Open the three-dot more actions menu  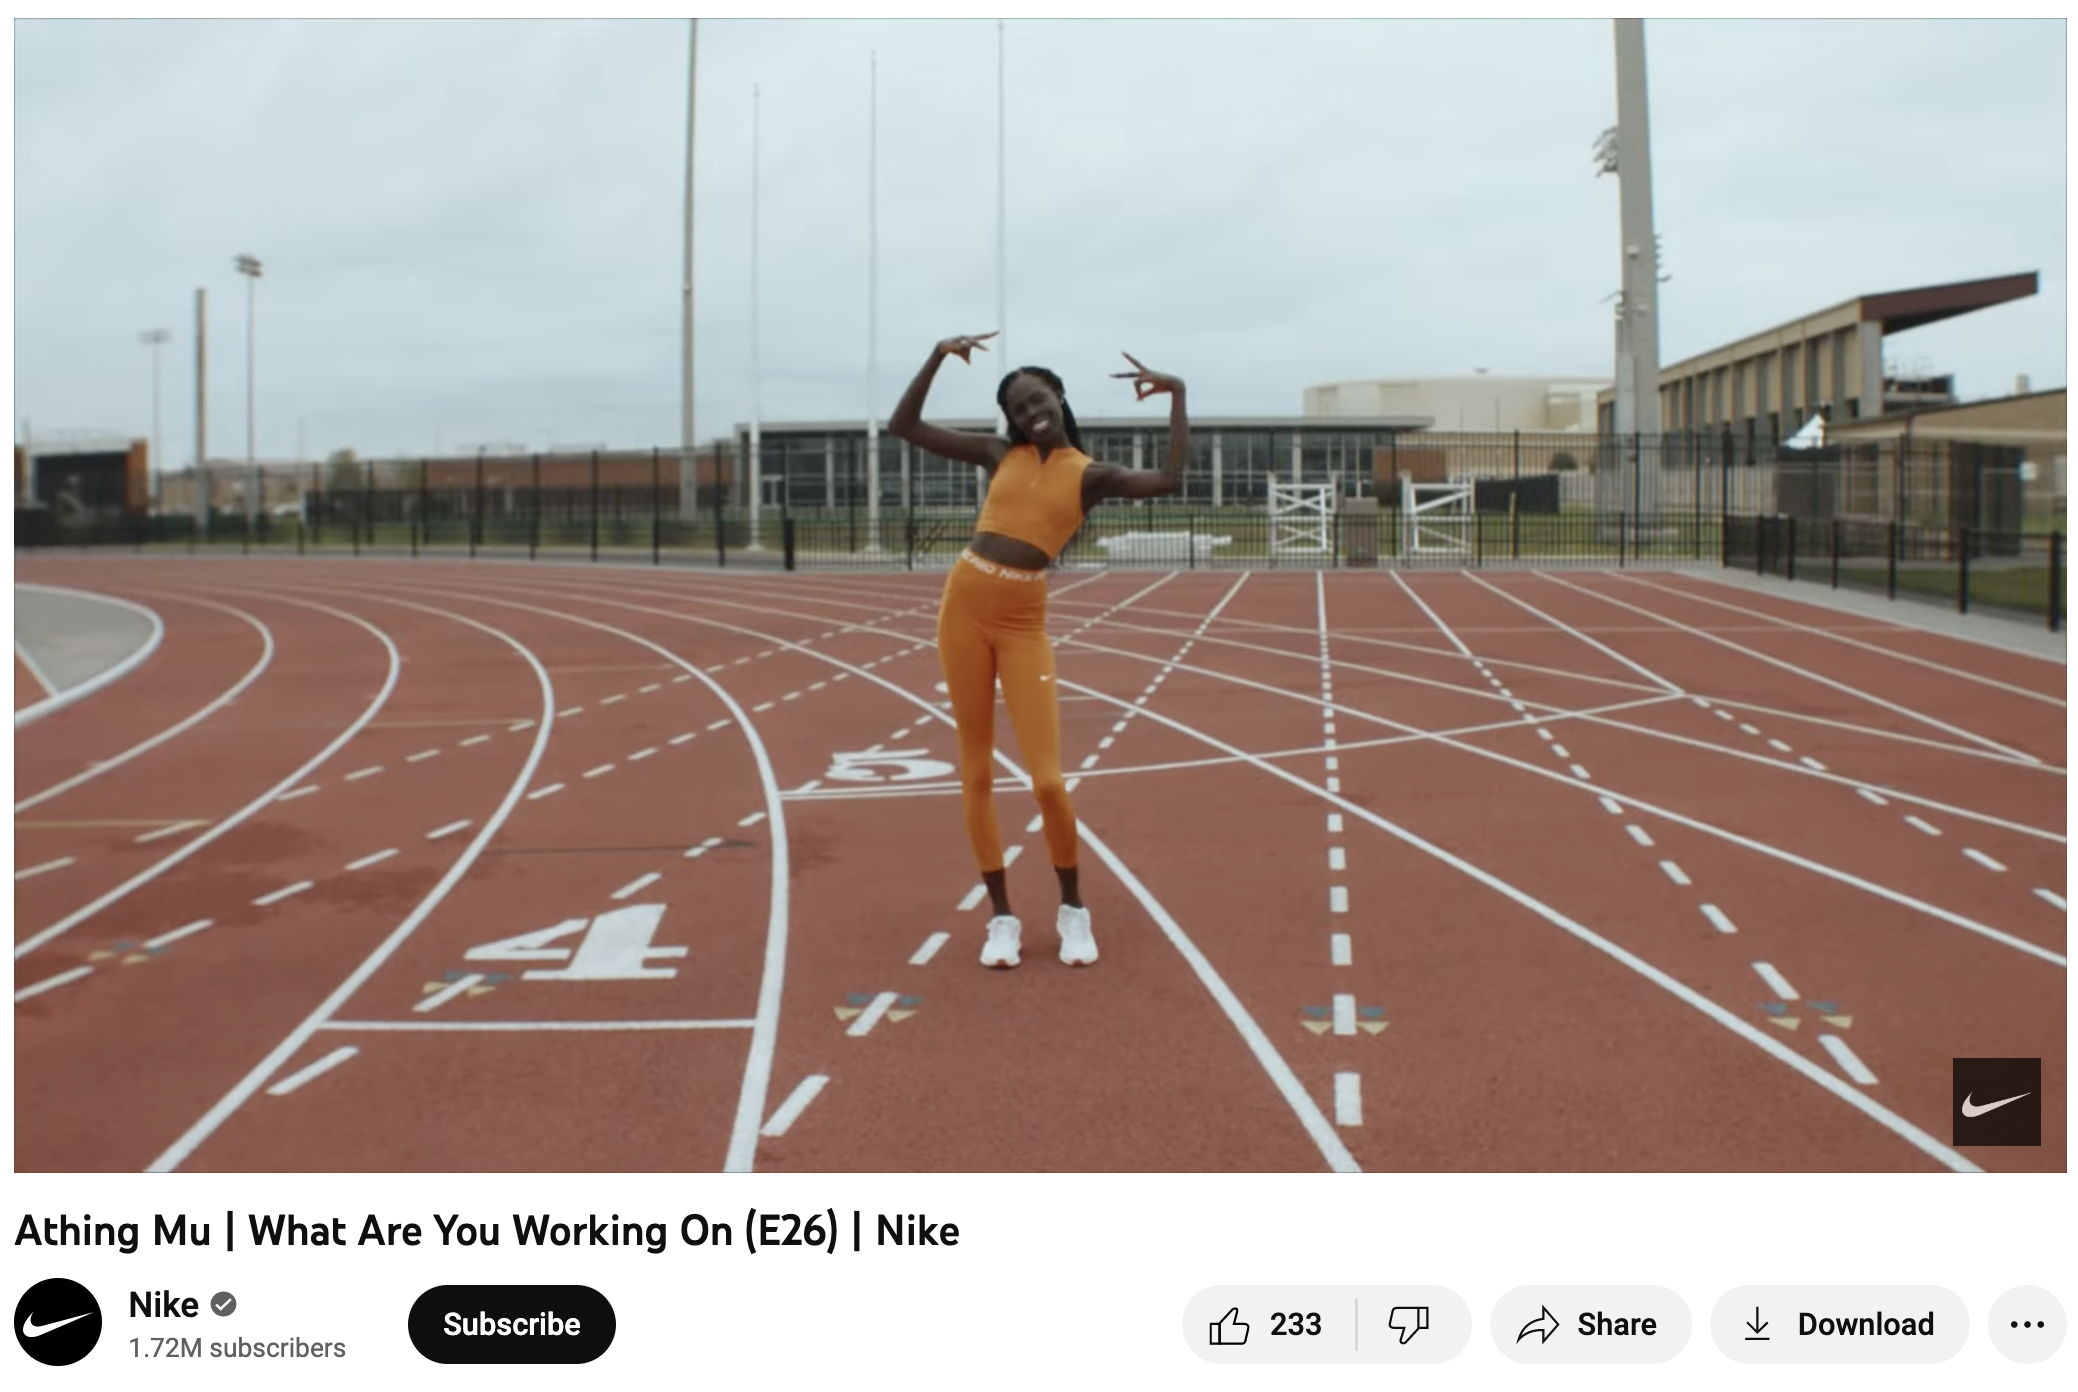(x=2027, y=1324)
